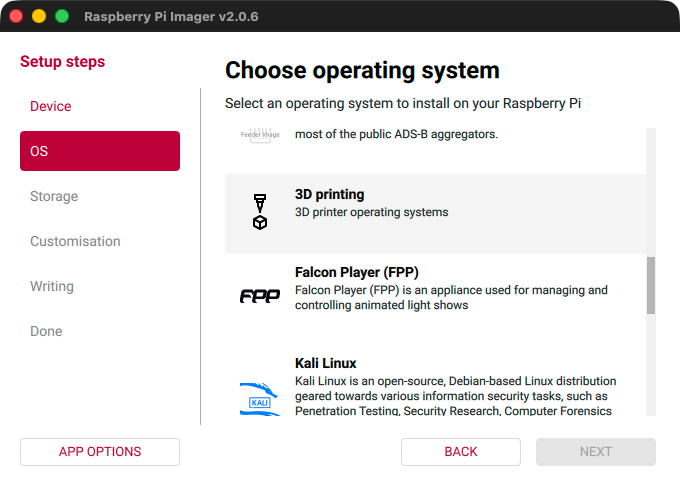Click the OS list scrollbar thumb
Viewport: 680px width, 482px height.
[651, 285]
